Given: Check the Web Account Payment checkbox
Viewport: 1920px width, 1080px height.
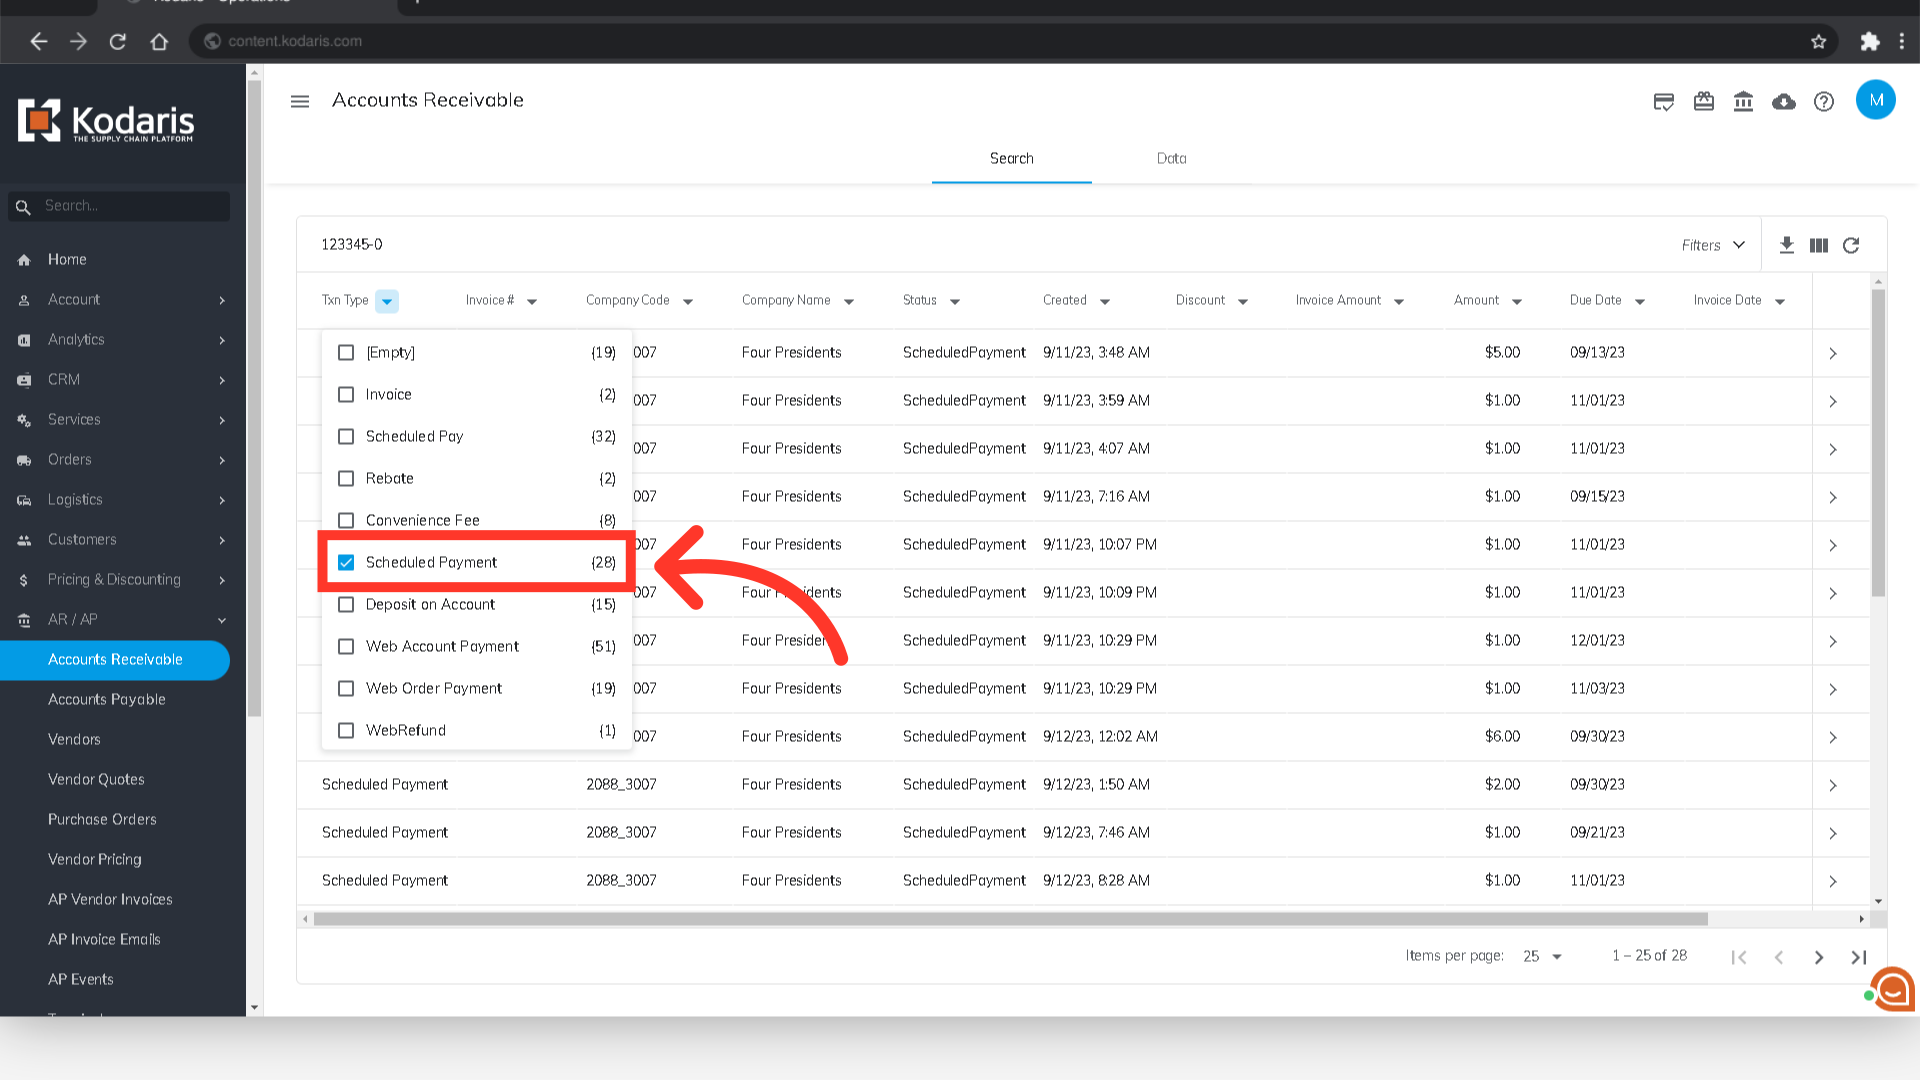Looking at the screenshot, I should (x=346, y=646).
